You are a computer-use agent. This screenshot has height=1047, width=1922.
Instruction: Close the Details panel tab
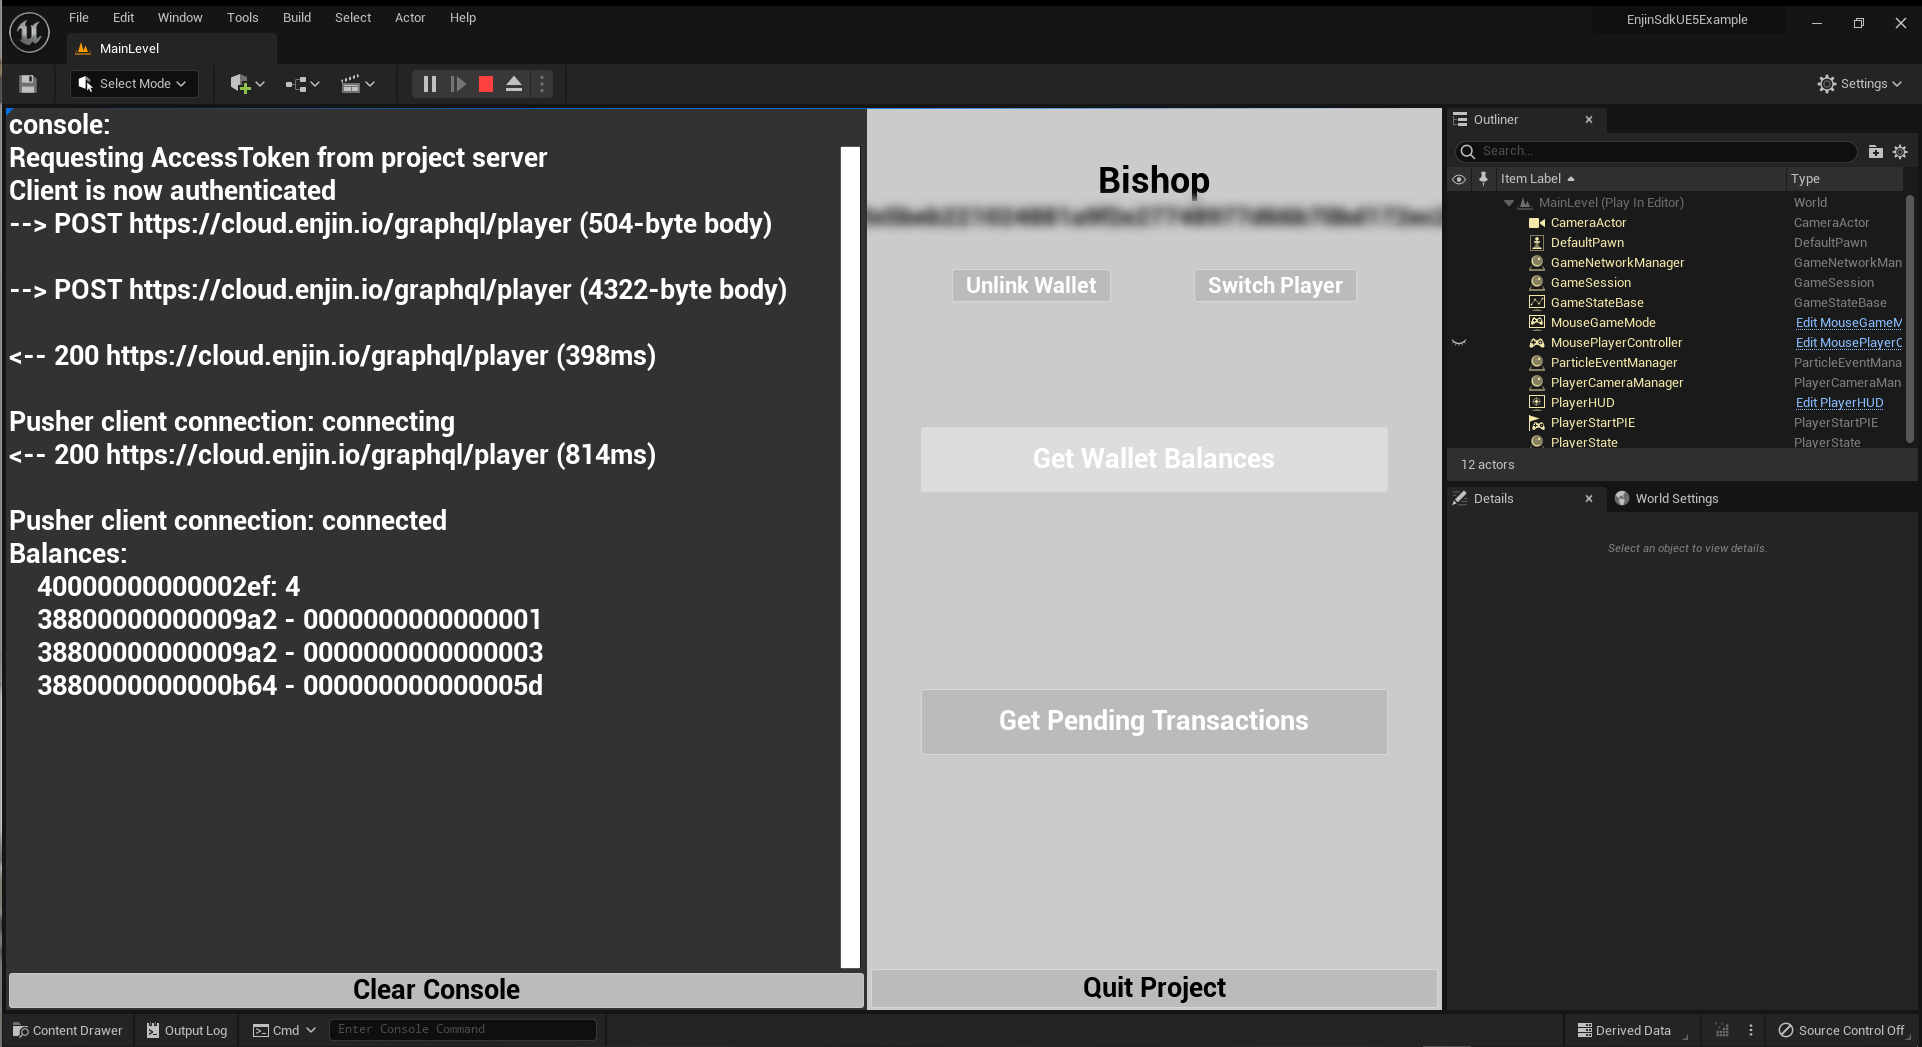coord(1589,499)
